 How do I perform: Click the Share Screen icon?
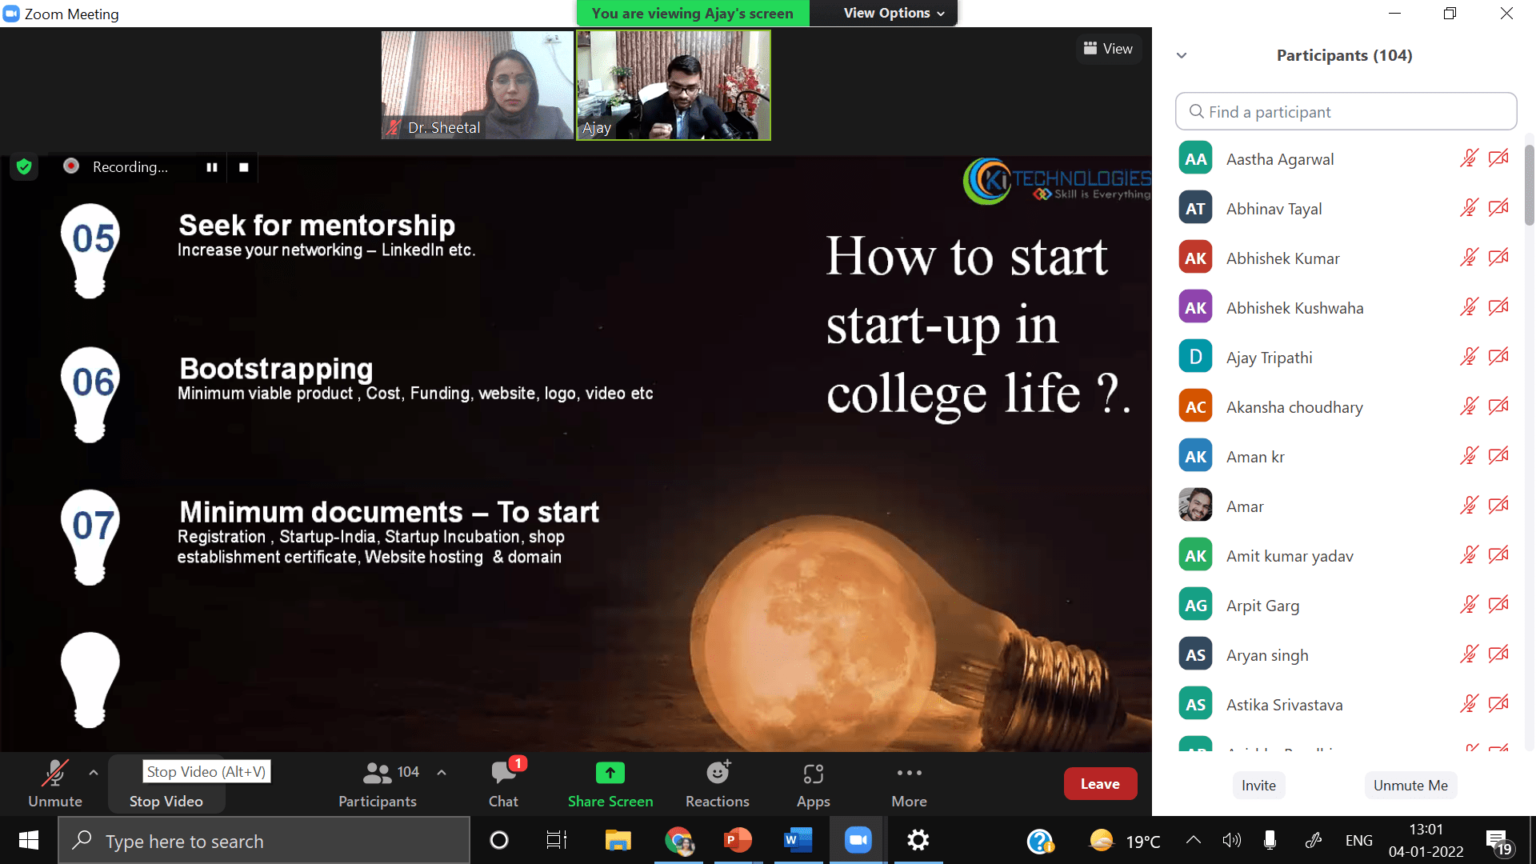[610, 773]
